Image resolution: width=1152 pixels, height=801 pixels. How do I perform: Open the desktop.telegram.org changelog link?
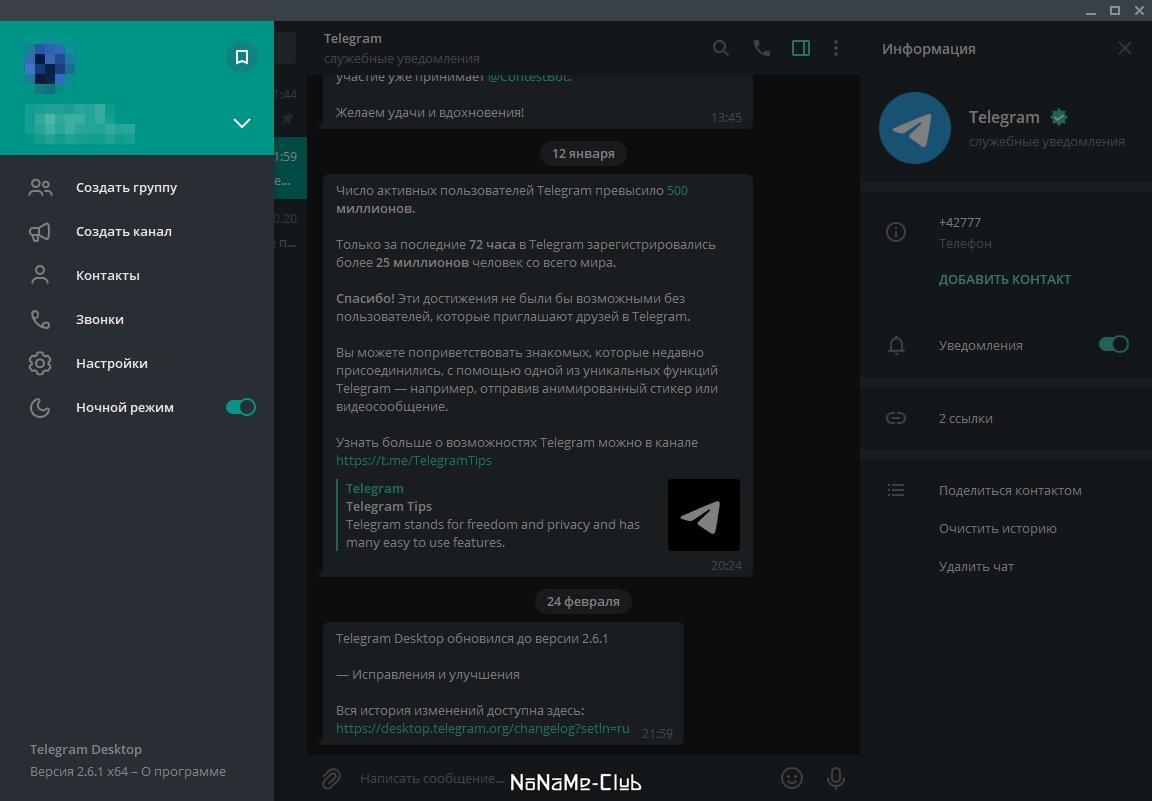click(483, 729)
